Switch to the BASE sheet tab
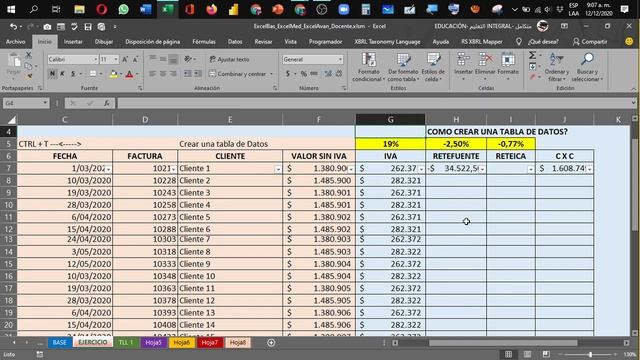Viewport: 640px width, 360px height. pyautogui.click(x=60, y=343)
